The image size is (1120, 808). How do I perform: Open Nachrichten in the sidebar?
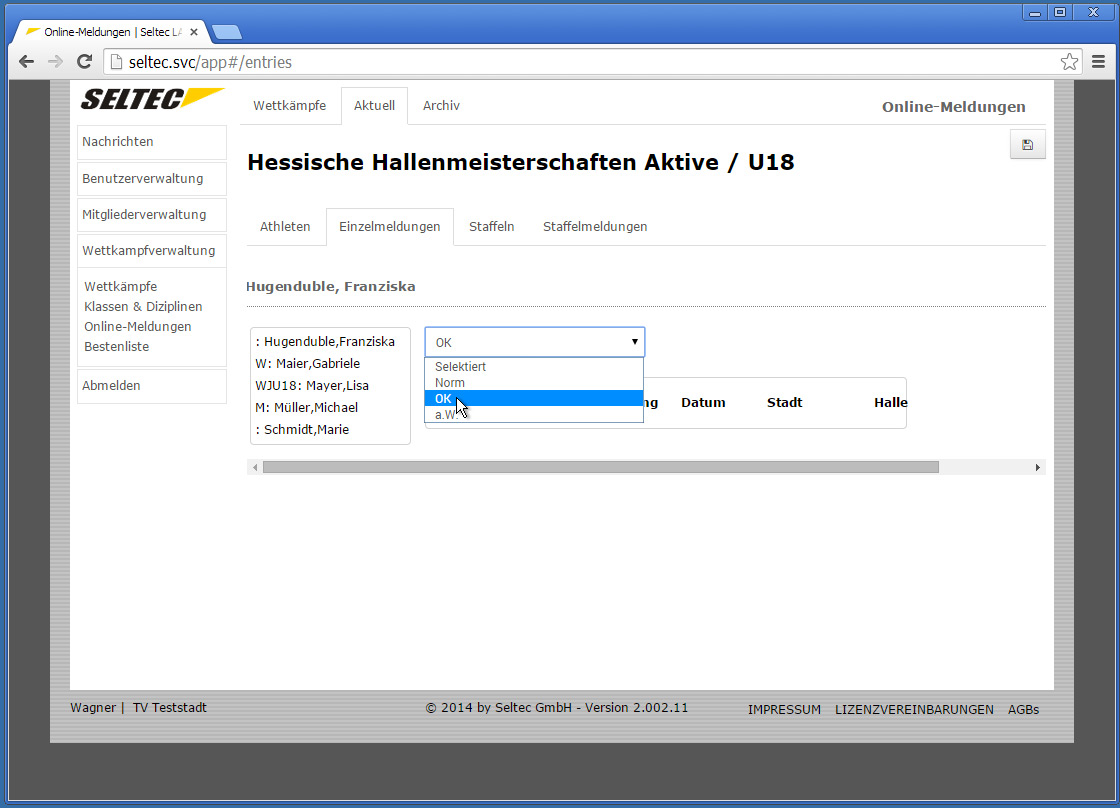click(x=151, y=142)
